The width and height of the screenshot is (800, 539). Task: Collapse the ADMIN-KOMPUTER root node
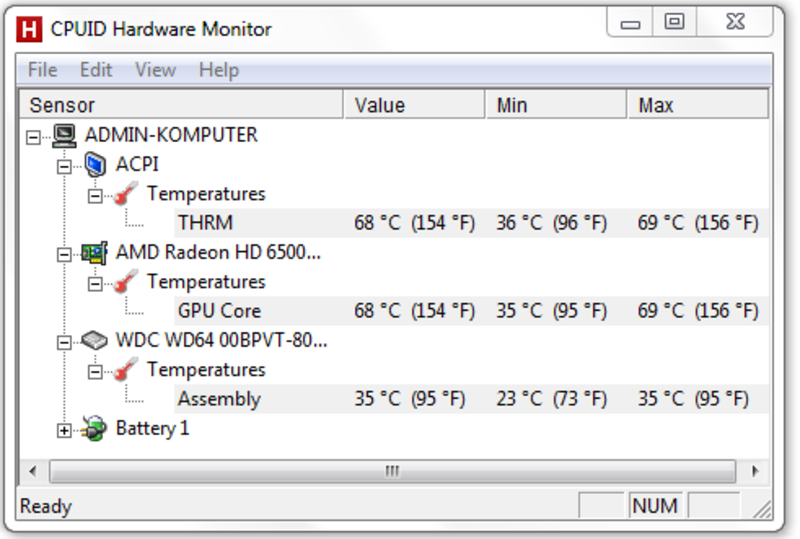click(33, 137)
